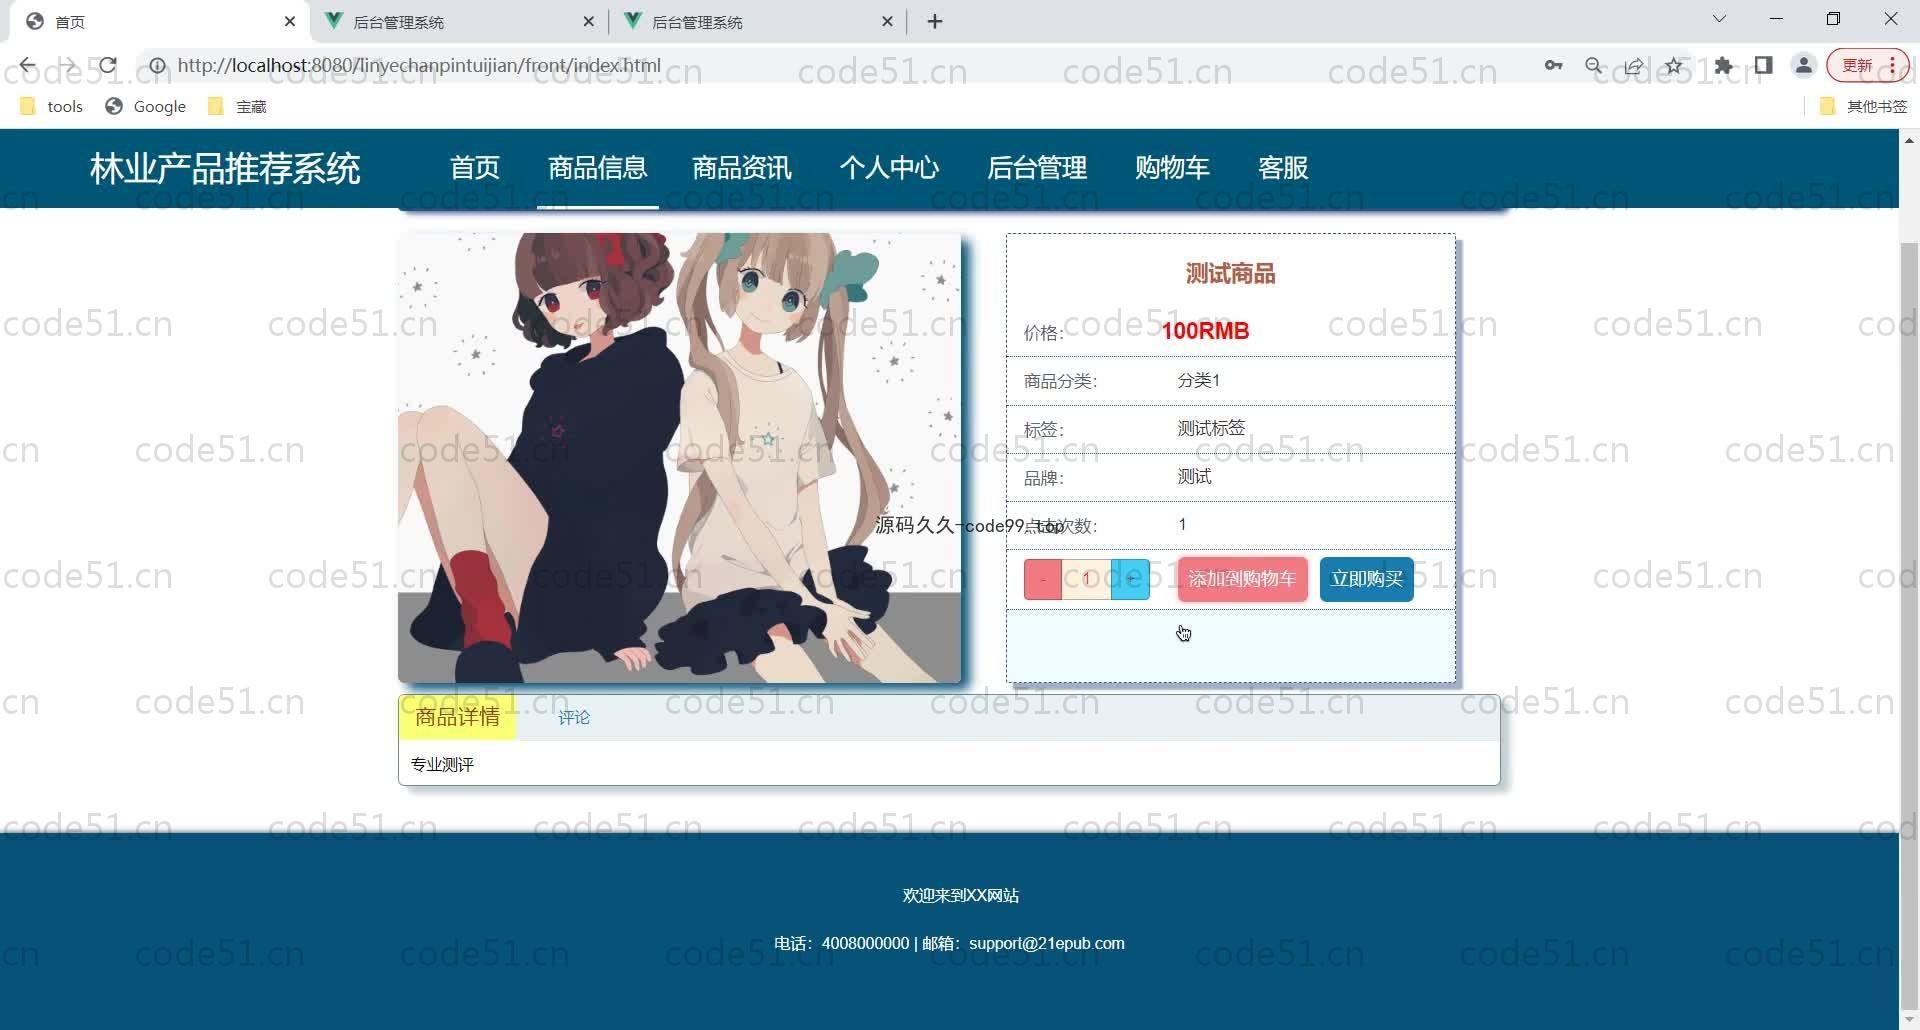The width and height of the screenshot is (1920, 1030).
Task: Click 立即购买 button
Action: [1367, 579]
